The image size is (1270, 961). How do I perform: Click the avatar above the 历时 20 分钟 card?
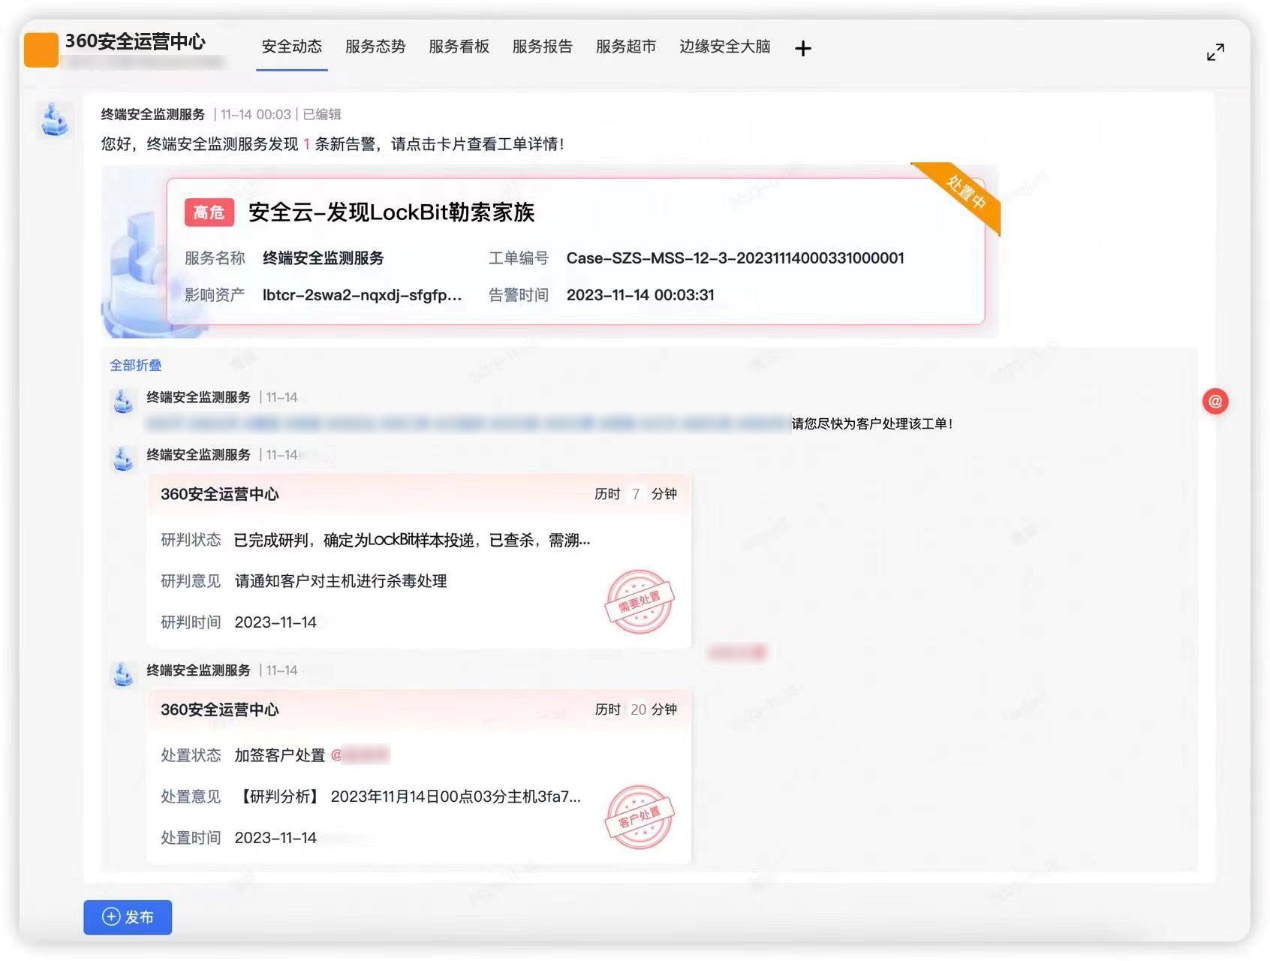(x=123, y=675)
